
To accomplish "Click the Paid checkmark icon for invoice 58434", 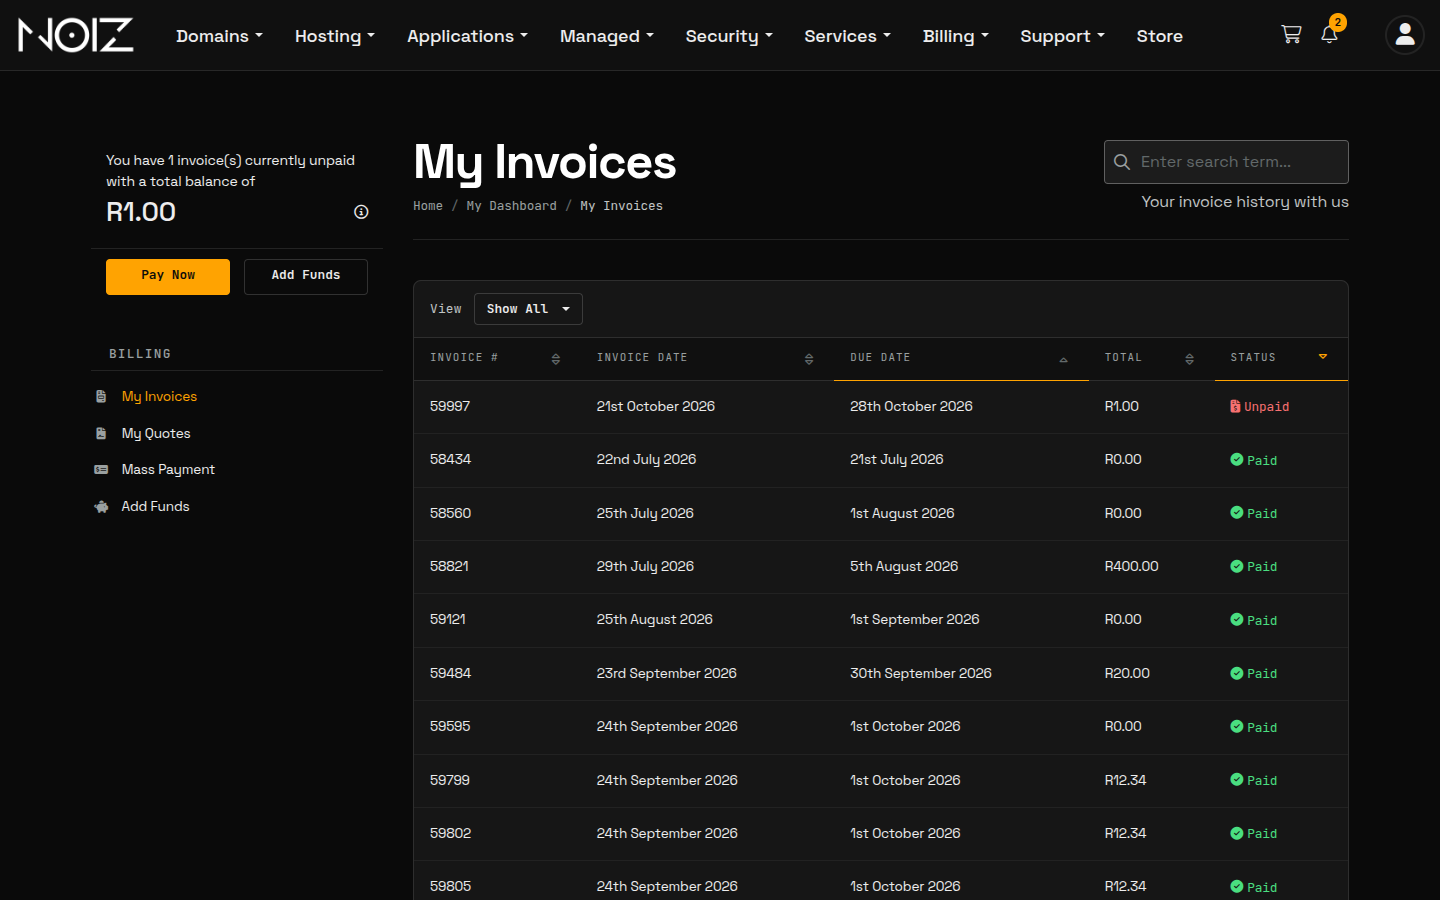I will tap(1237, 460).
